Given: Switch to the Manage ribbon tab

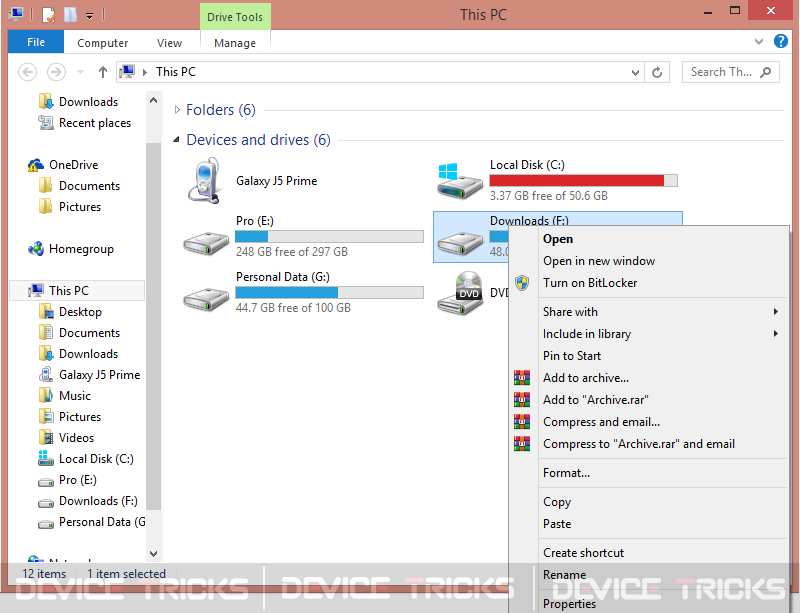Looking at the screenshot, I should pyautogui.click(x=235, y=43).
